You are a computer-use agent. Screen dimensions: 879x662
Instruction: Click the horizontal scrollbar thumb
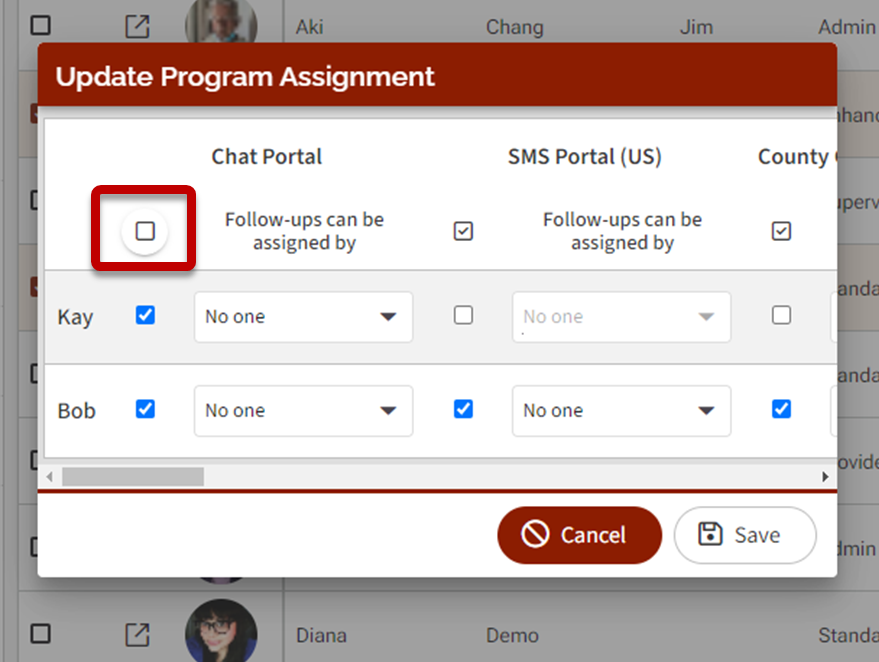tap(132, 477)
